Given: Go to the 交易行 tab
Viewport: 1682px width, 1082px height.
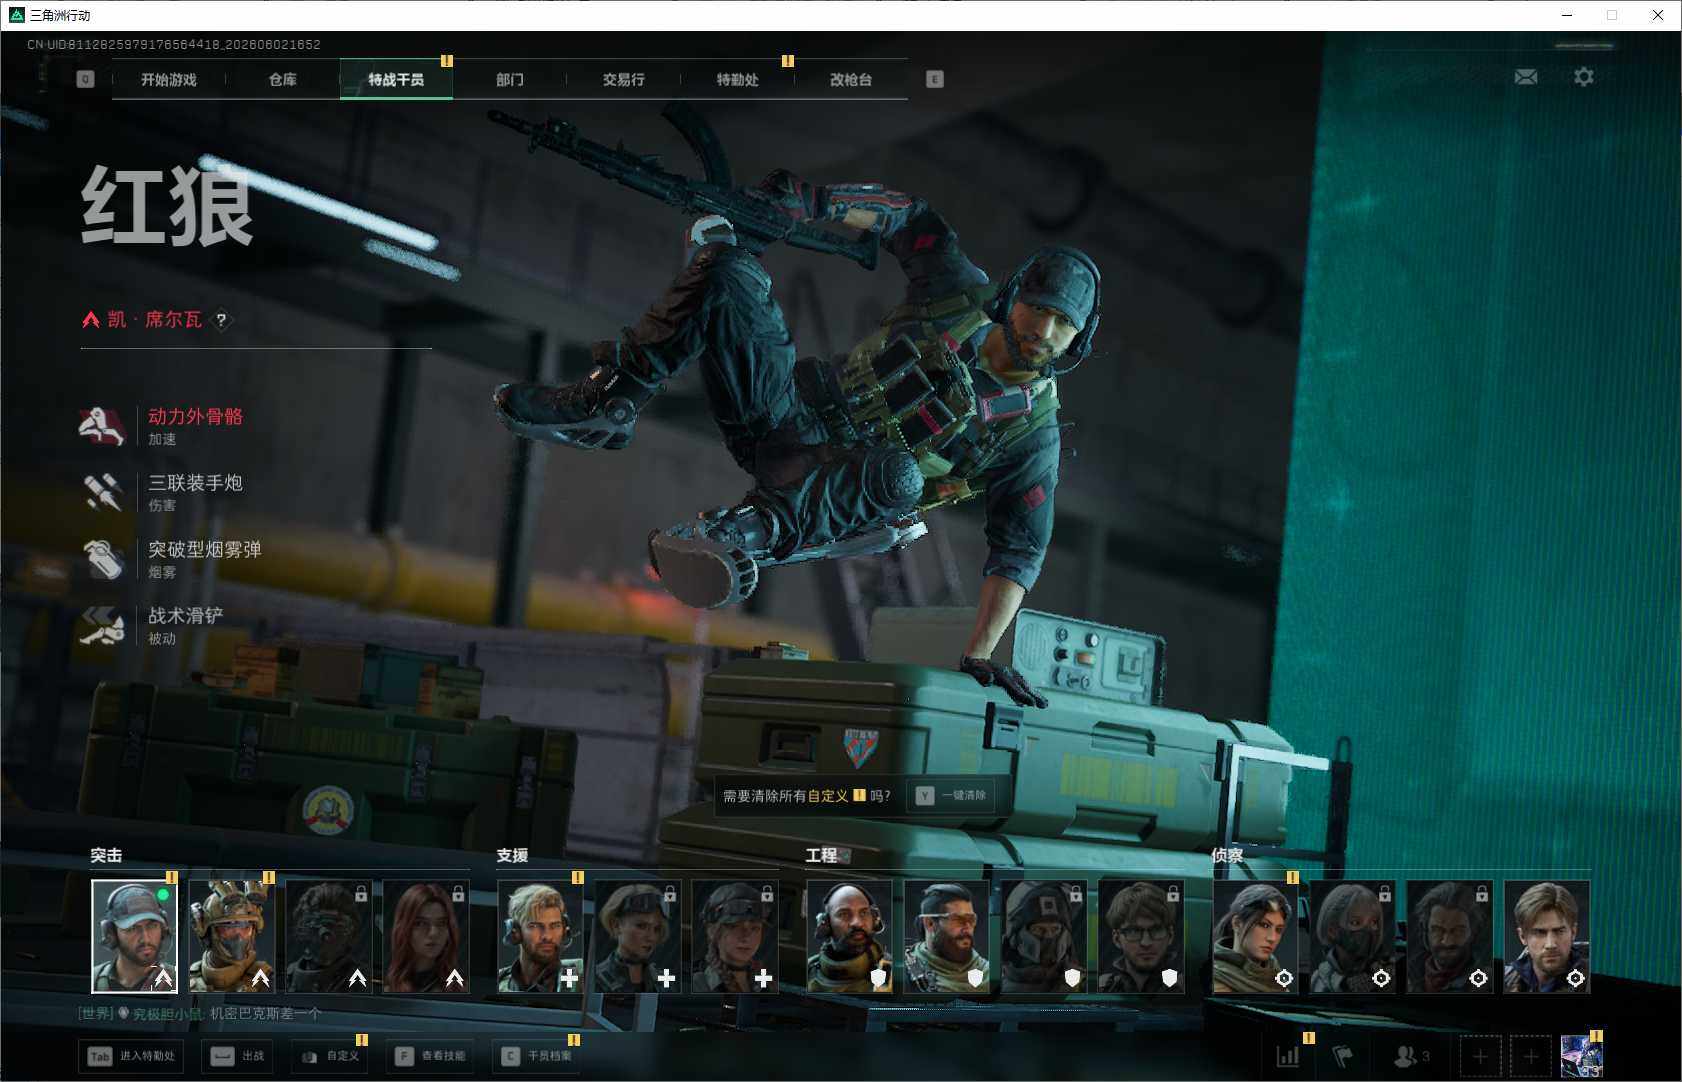Looking at the screenshot, I should point(624,79).
